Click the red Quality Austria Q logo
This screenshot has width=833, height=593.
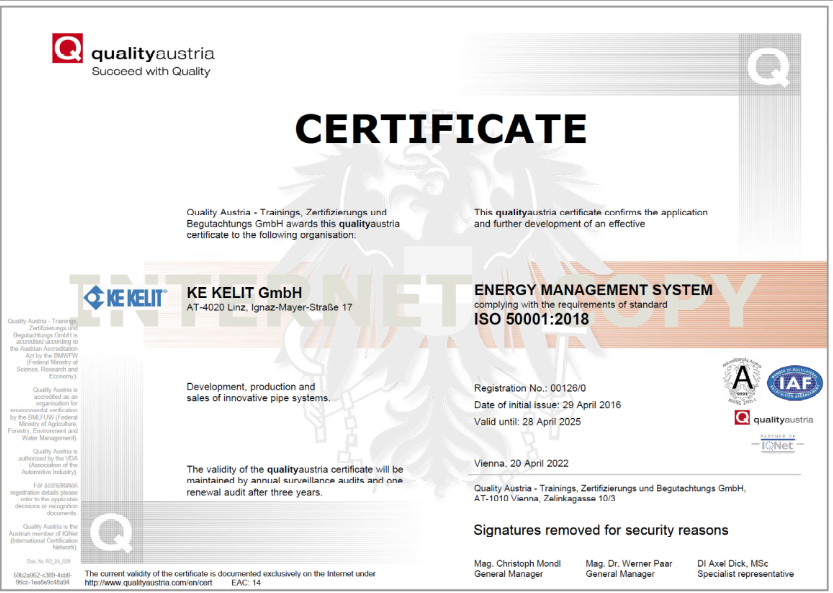(x=67, y=48)
